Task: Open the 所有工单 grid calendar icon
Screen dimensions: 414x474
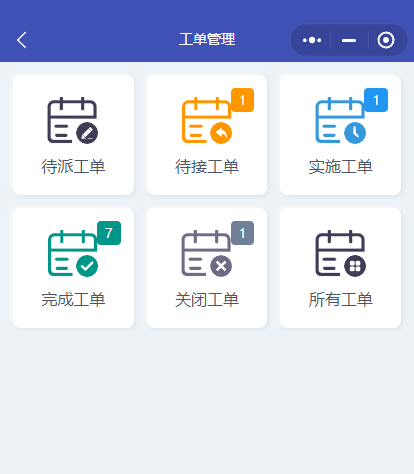Action: [x=340, y=253]
